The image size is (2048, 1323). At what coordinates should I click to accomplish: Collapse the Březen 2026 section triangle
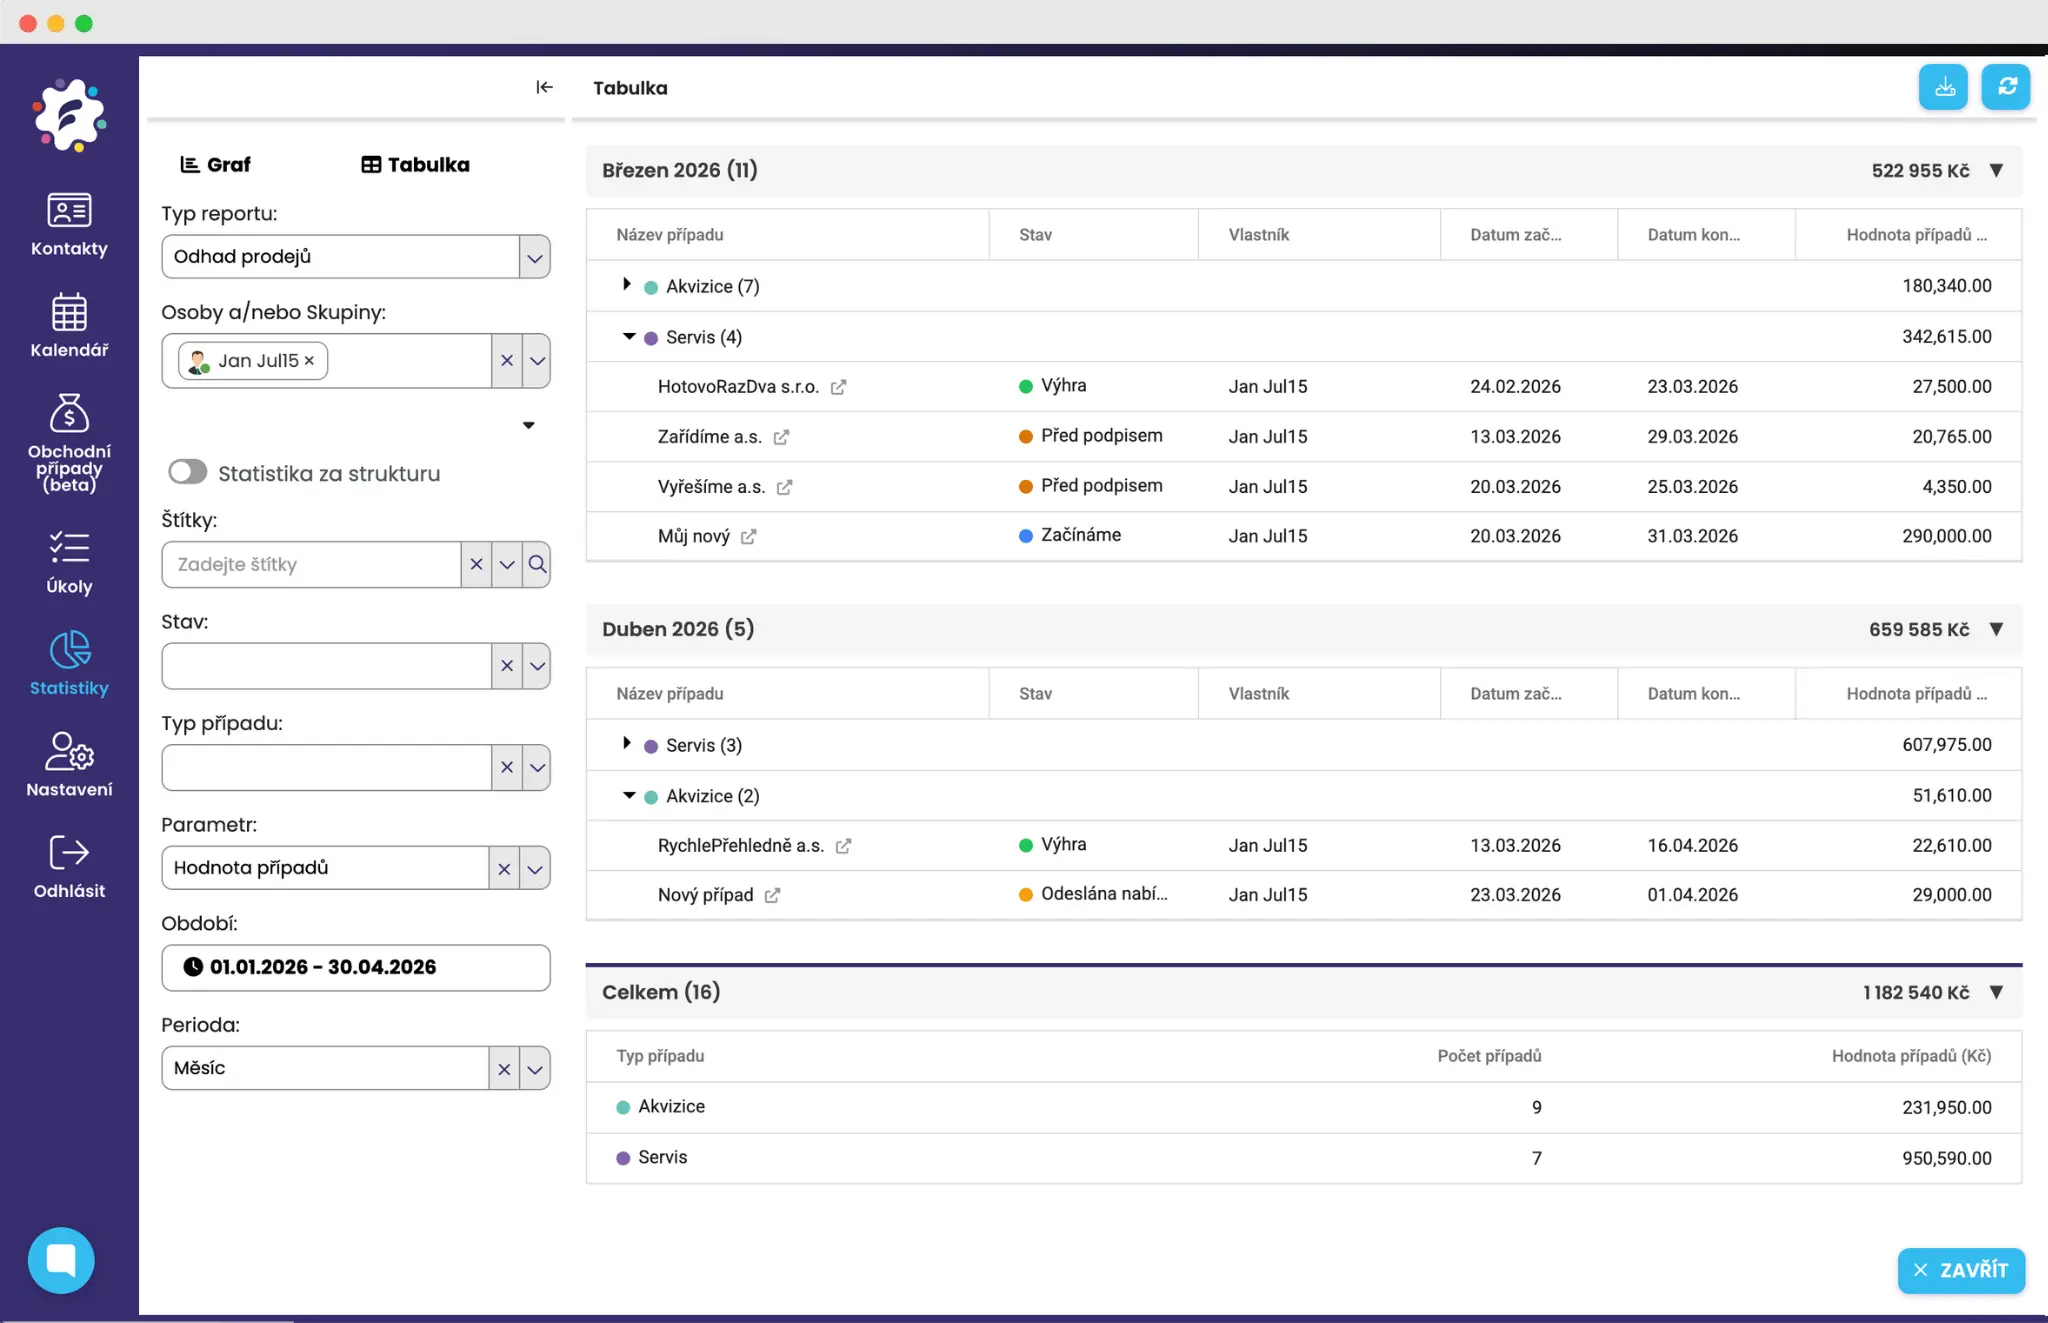1996,170
